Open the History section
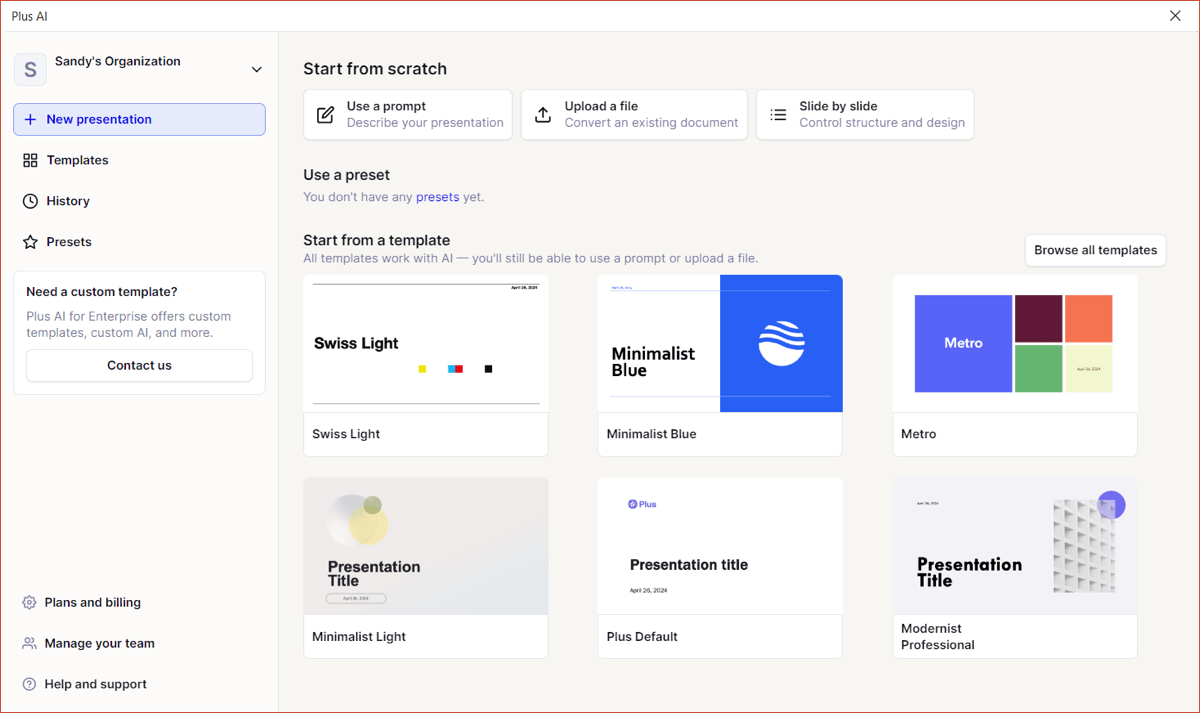The height and width of the screenshot is (713, 1200). pyautogui.click(x=139, y=201)
